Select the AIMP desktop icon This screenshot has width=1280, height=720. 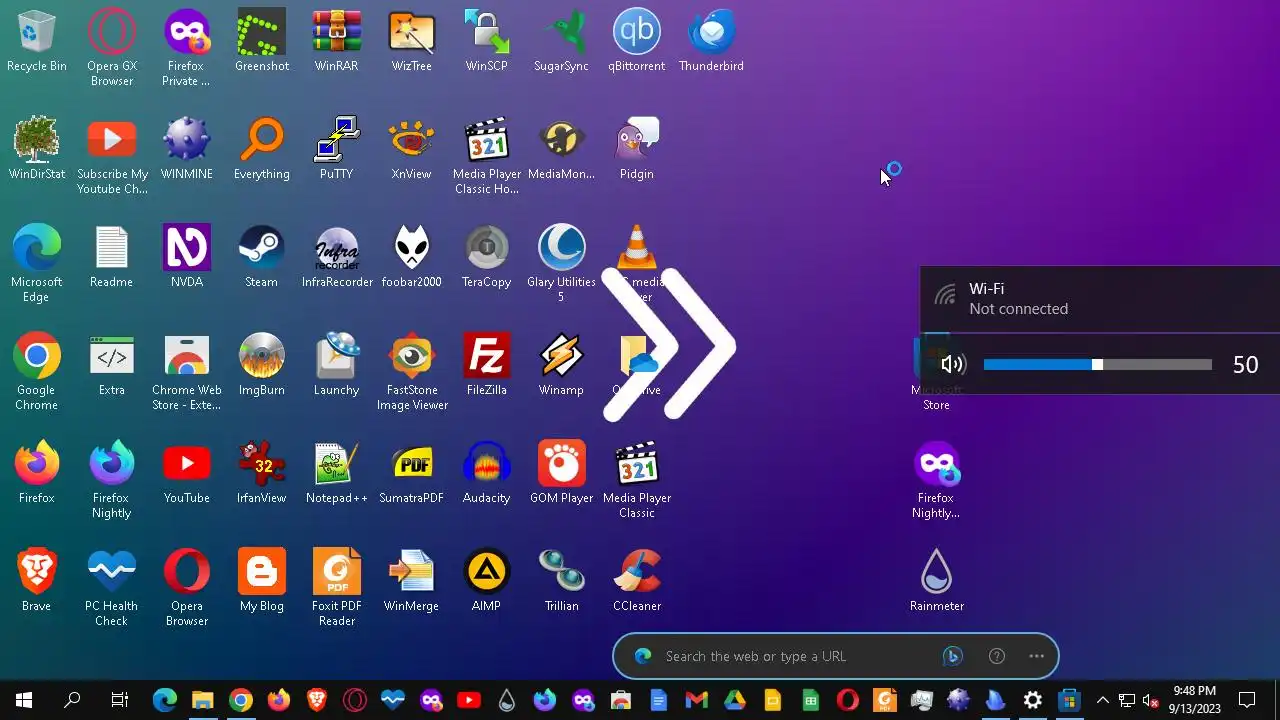click(x=487, y=582)
